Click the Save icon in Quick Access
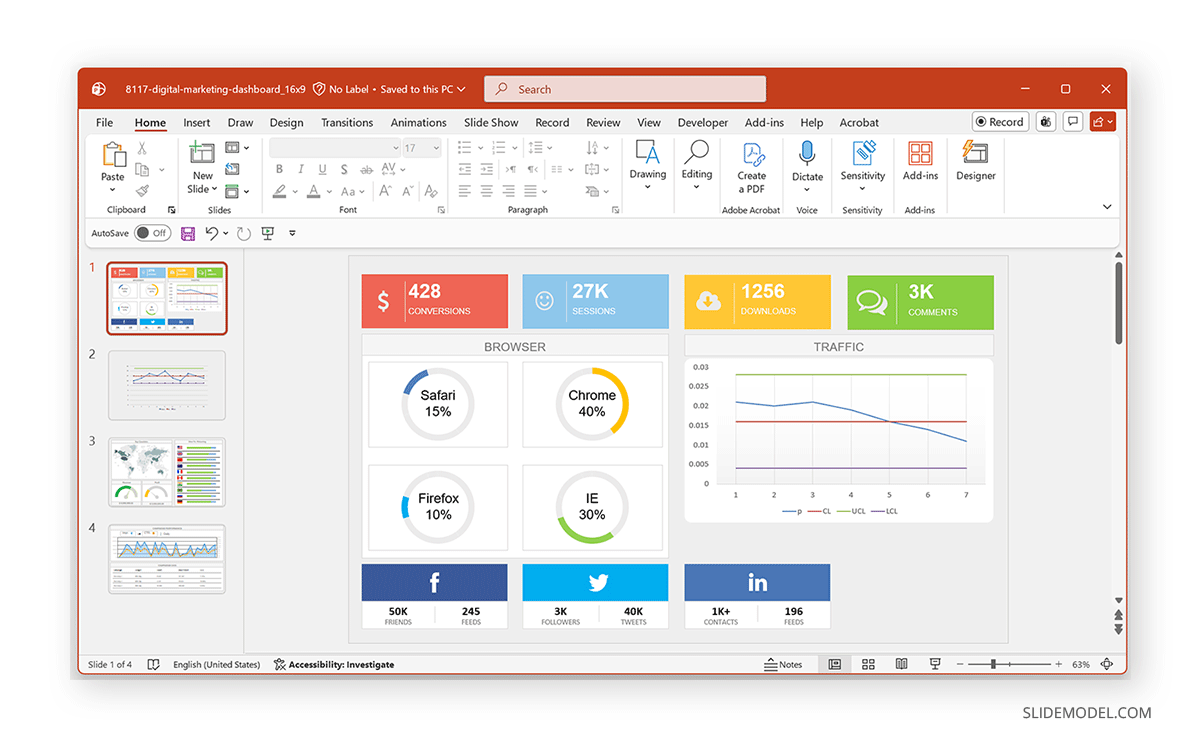Screen dimensions: 1200x743 pos(188,233)
